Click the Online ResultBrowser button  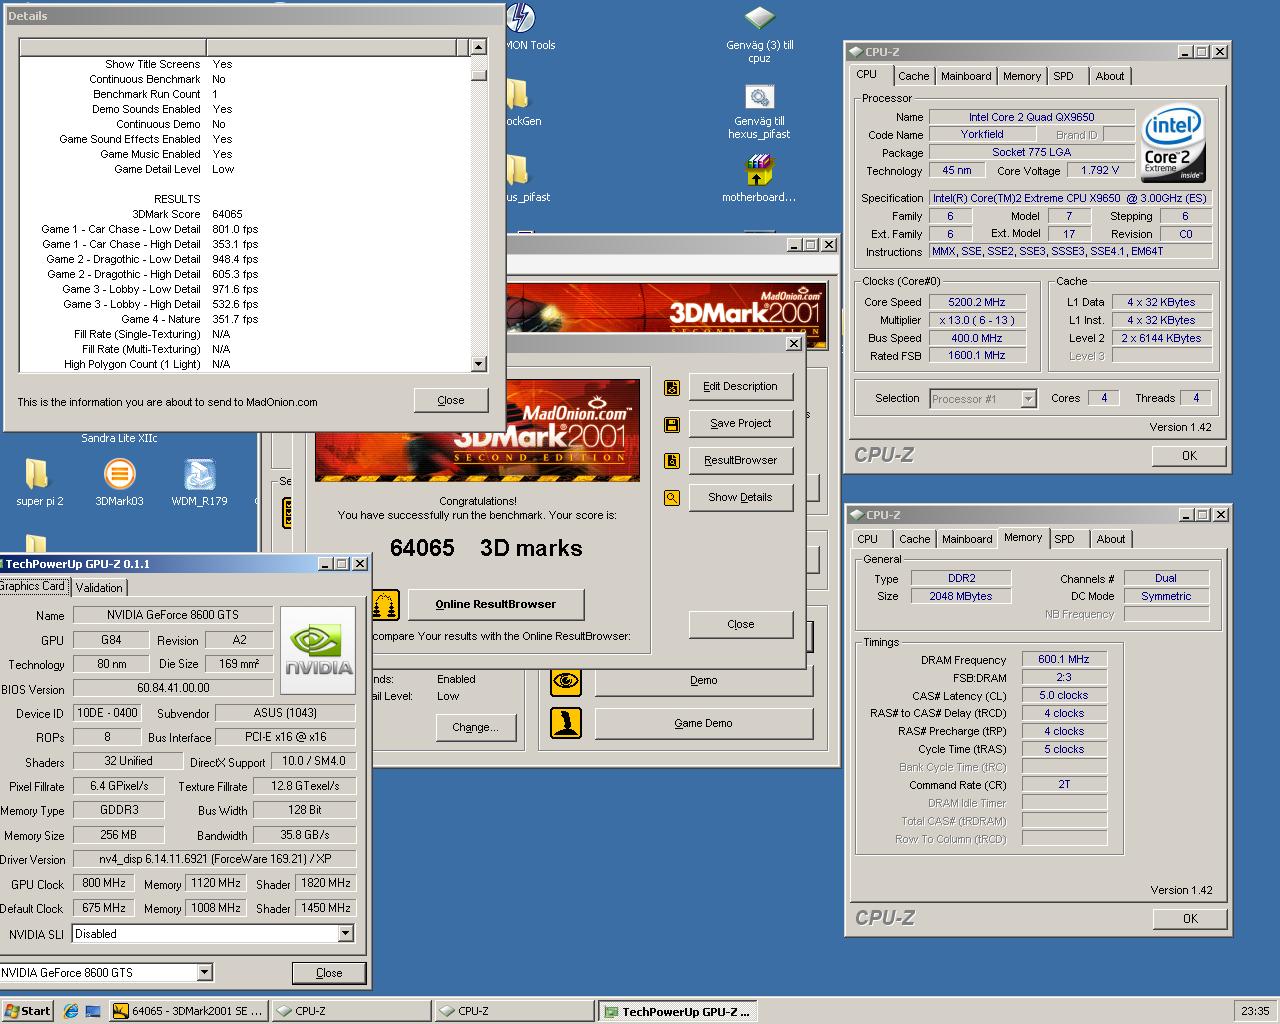pos(496,604)
